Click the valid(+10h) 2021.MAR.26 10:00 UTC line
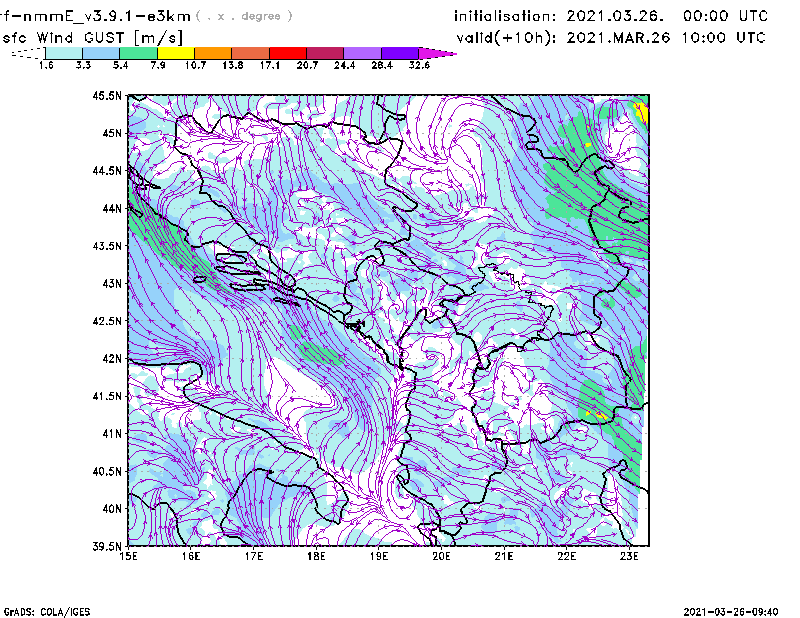 pyautogui.click(x=611, y=38)
